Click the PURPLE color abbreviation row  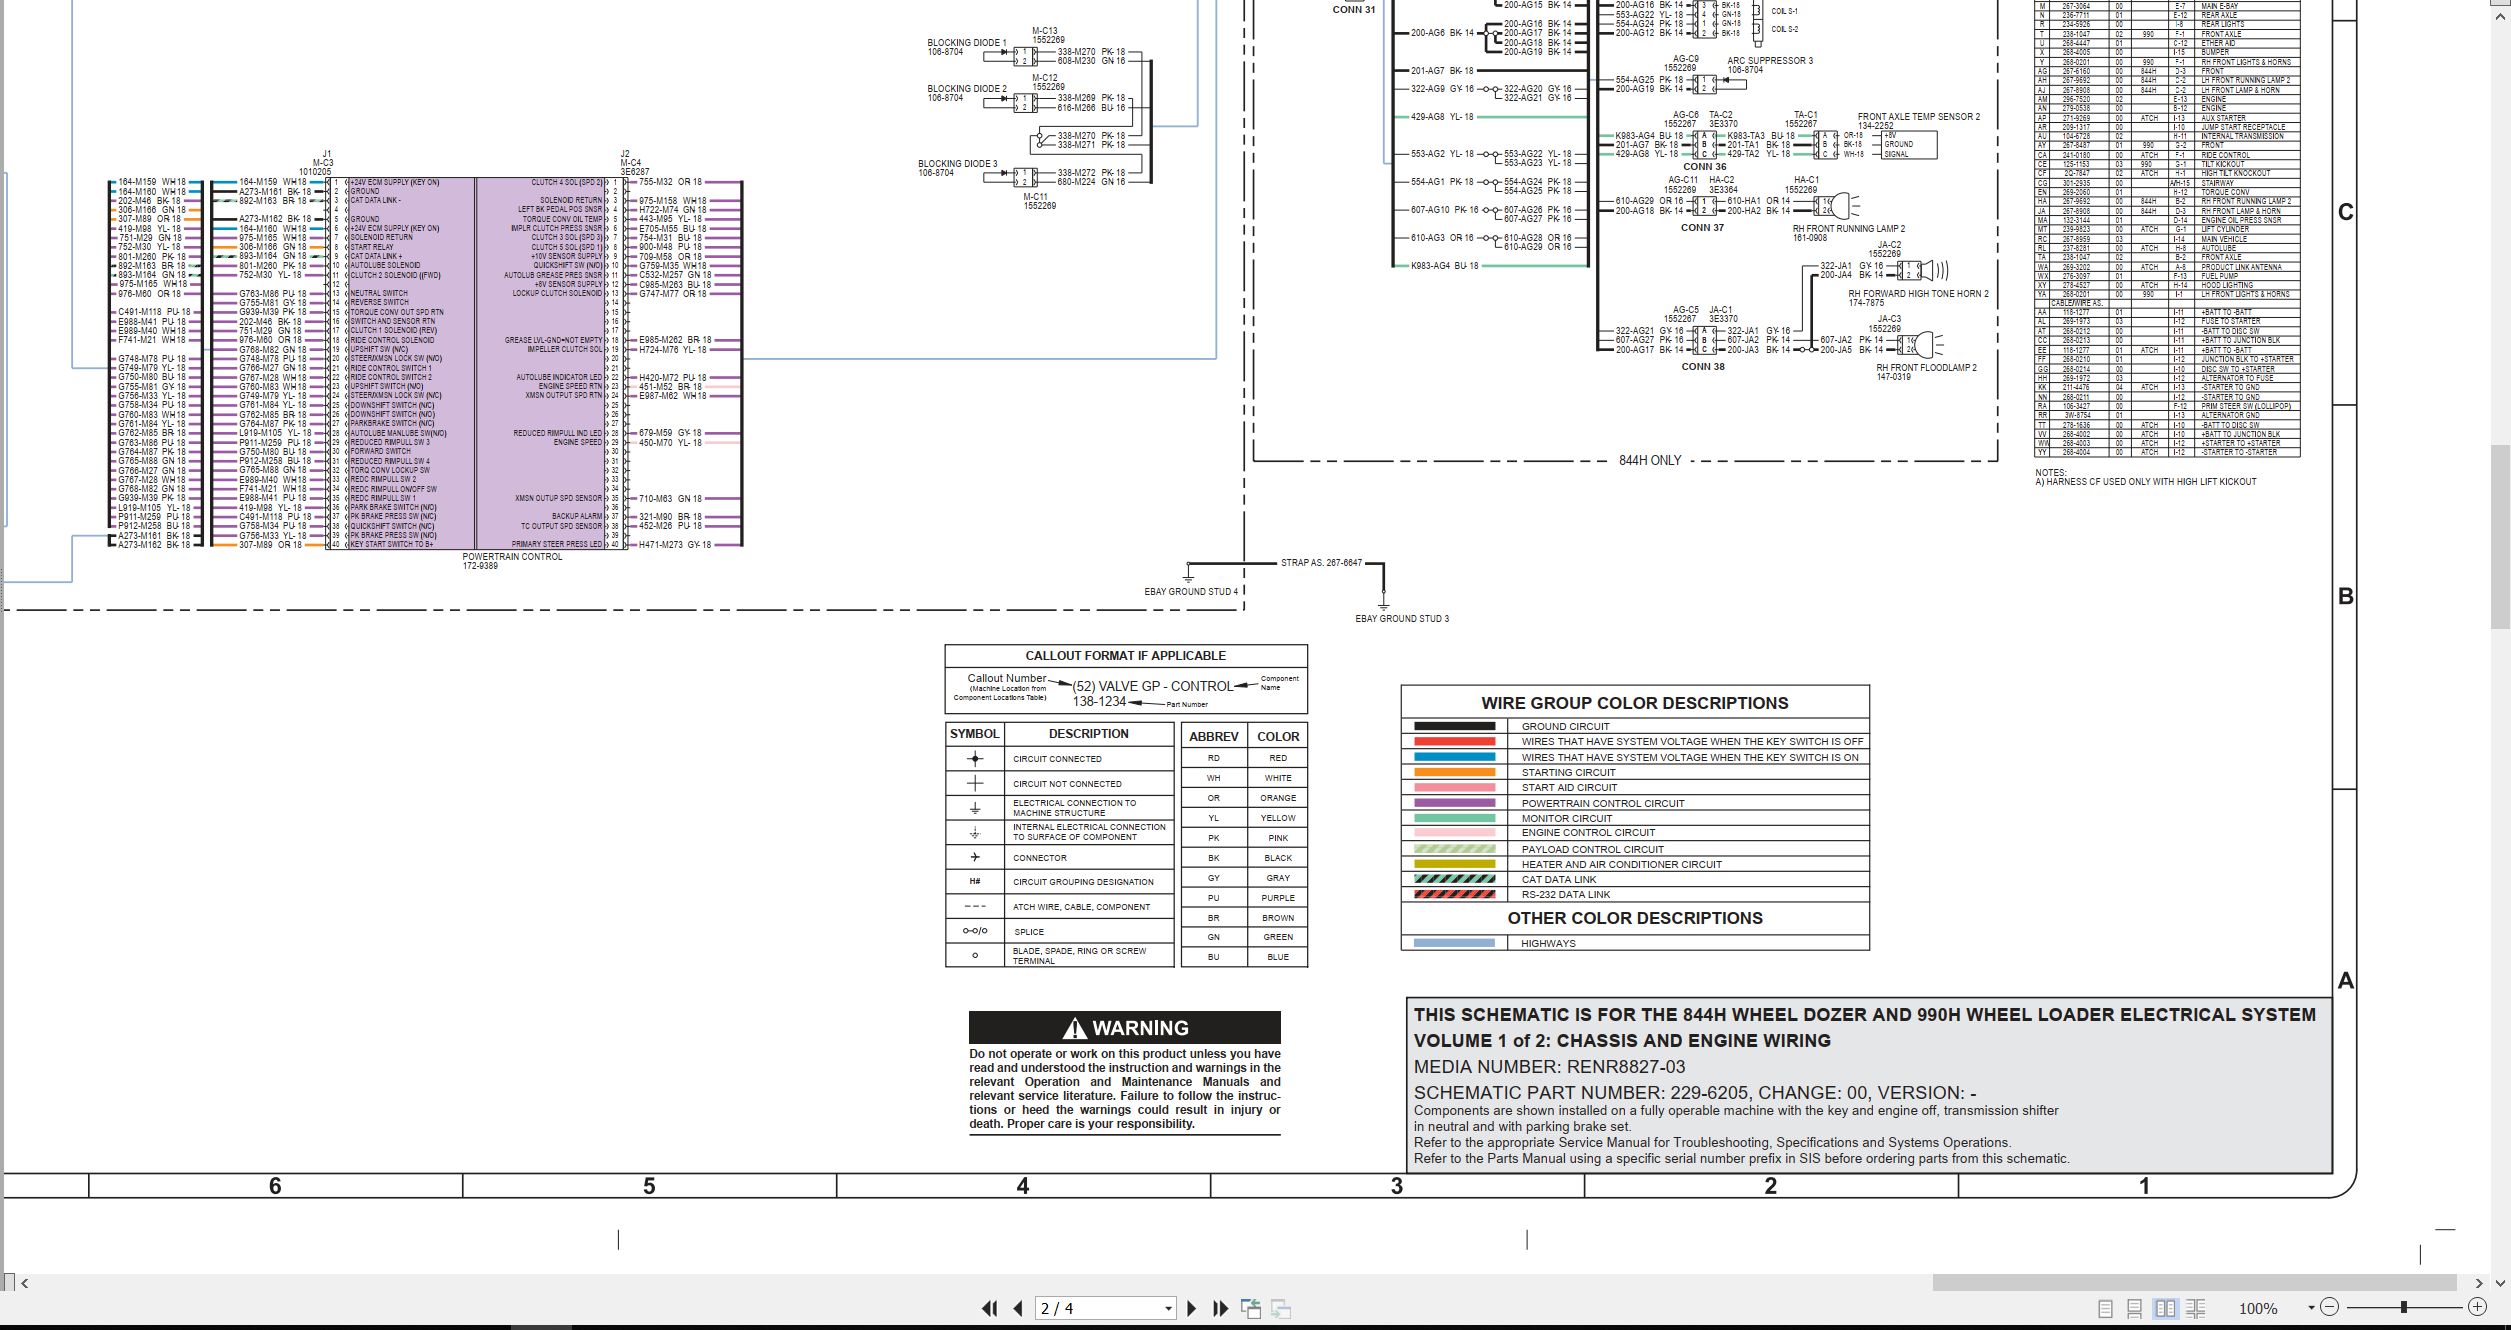1244,898
